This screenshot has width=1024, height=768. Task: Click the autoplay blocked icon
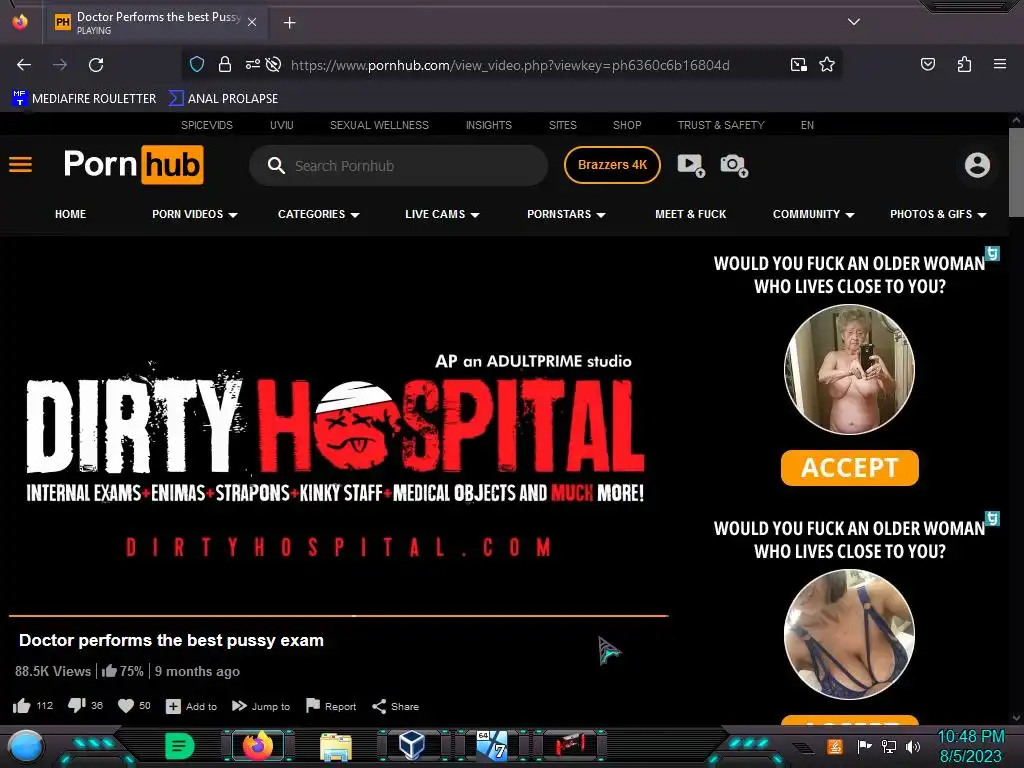point(274,64)
